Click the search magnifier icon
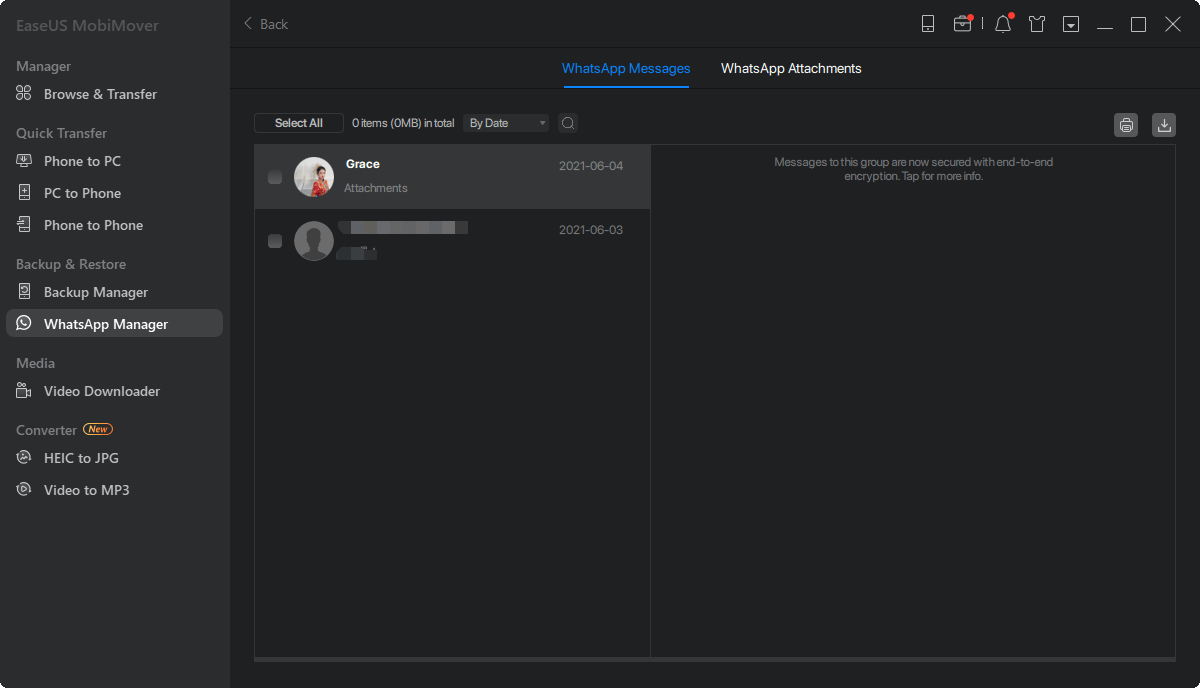Screen dimensions: 1200x688 point(568,123)
